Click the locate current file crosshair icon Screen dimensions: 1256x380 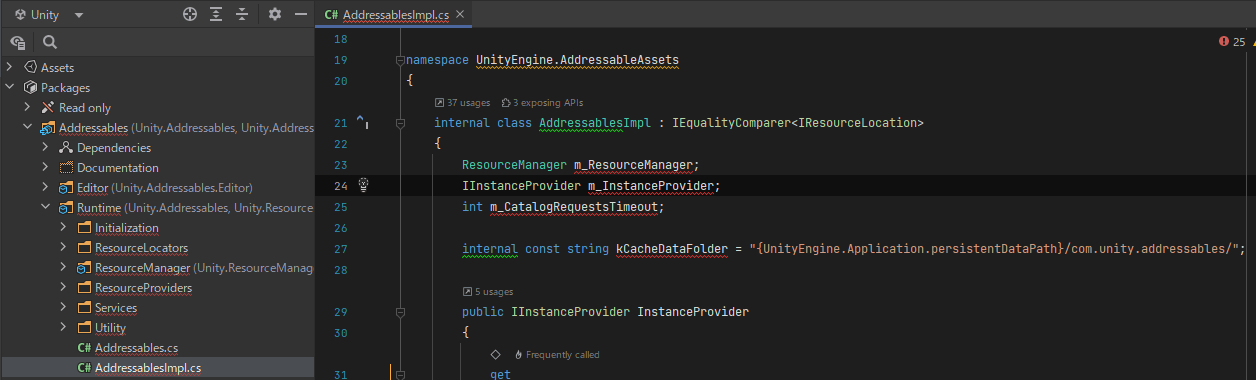[190, 14]
